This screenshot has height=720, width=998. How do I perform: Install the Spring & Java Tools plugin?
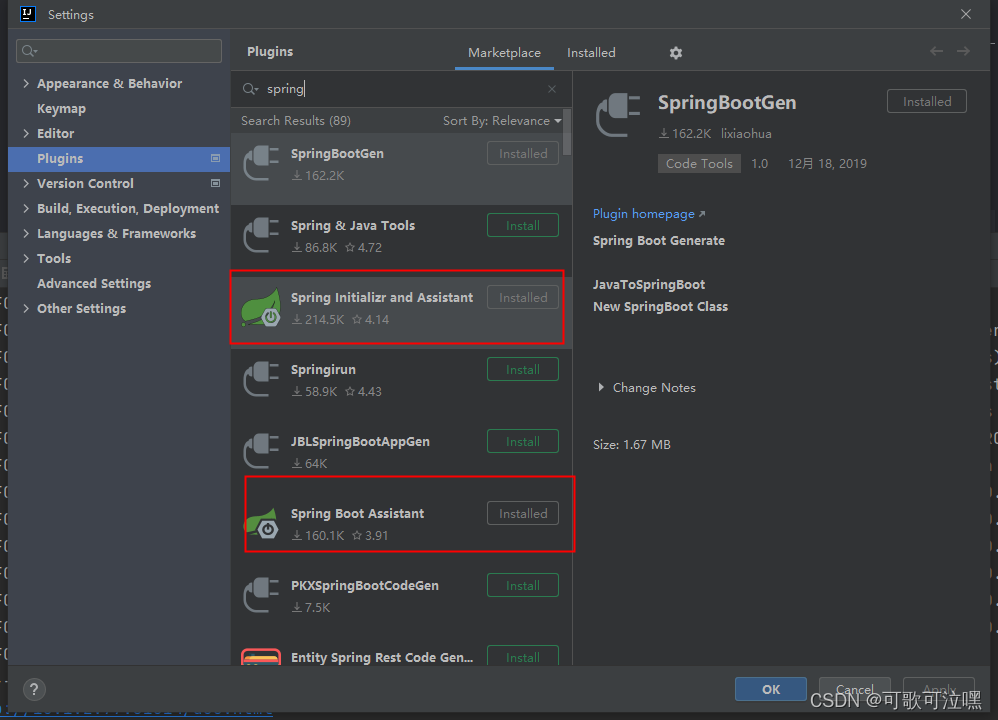pos(523,225)
